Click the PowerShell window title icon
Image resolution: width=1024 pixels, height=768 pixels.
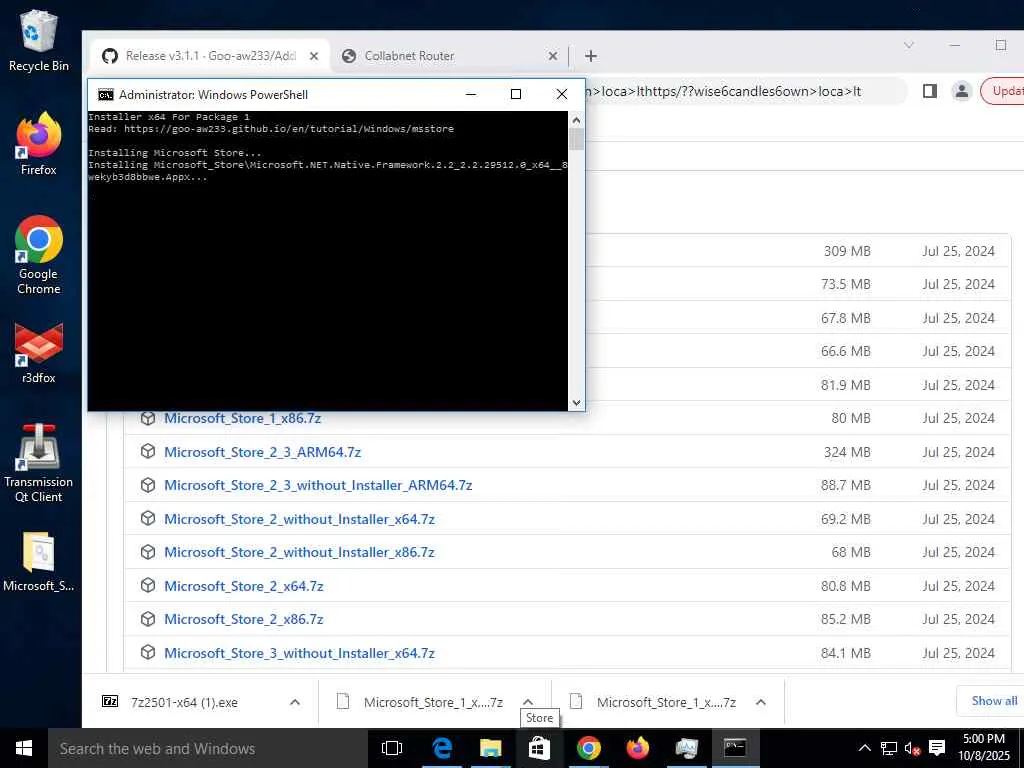pos(105,95)
